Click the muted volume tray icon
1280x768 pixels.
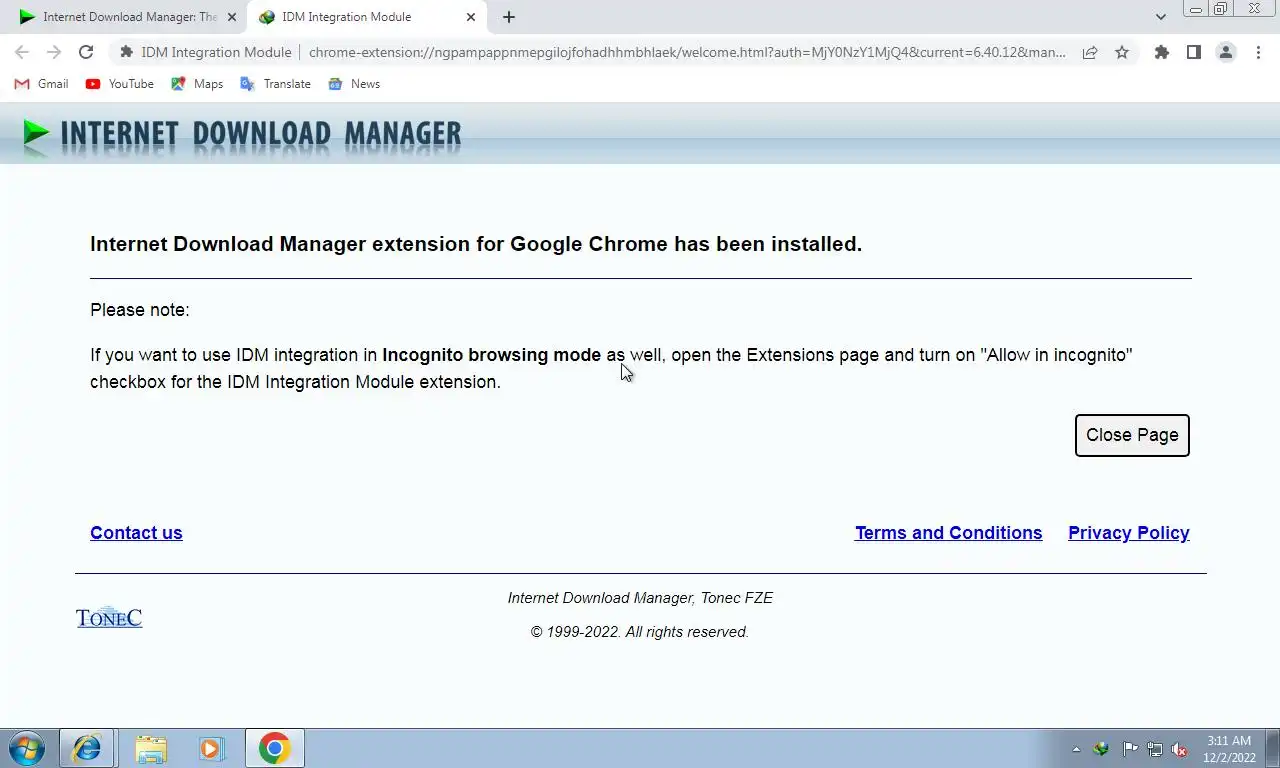click(1180, 749)
